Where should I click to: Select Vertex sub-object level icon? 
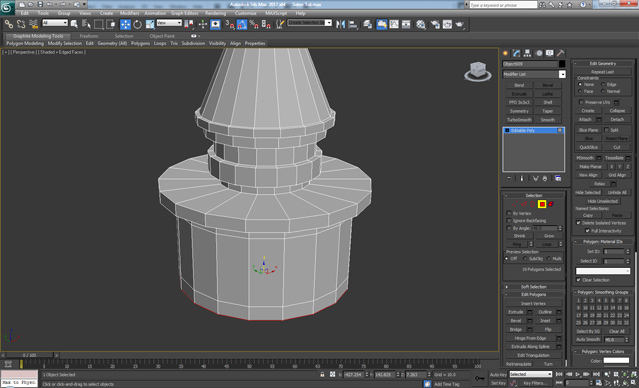coord(515,204)
